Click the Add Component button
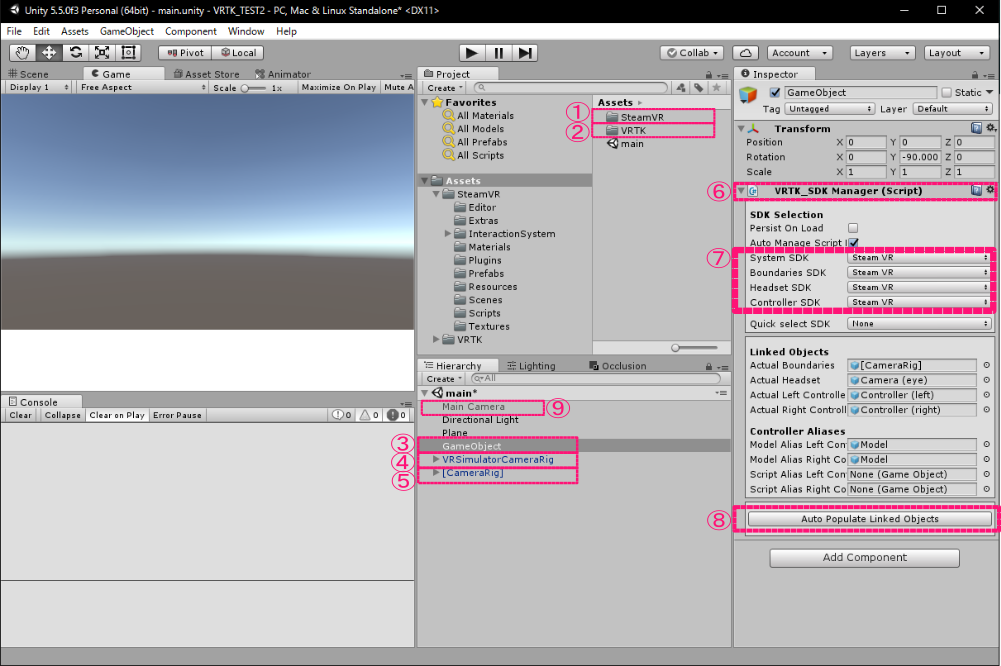1001x666 pixels. (x=863, y=558)
